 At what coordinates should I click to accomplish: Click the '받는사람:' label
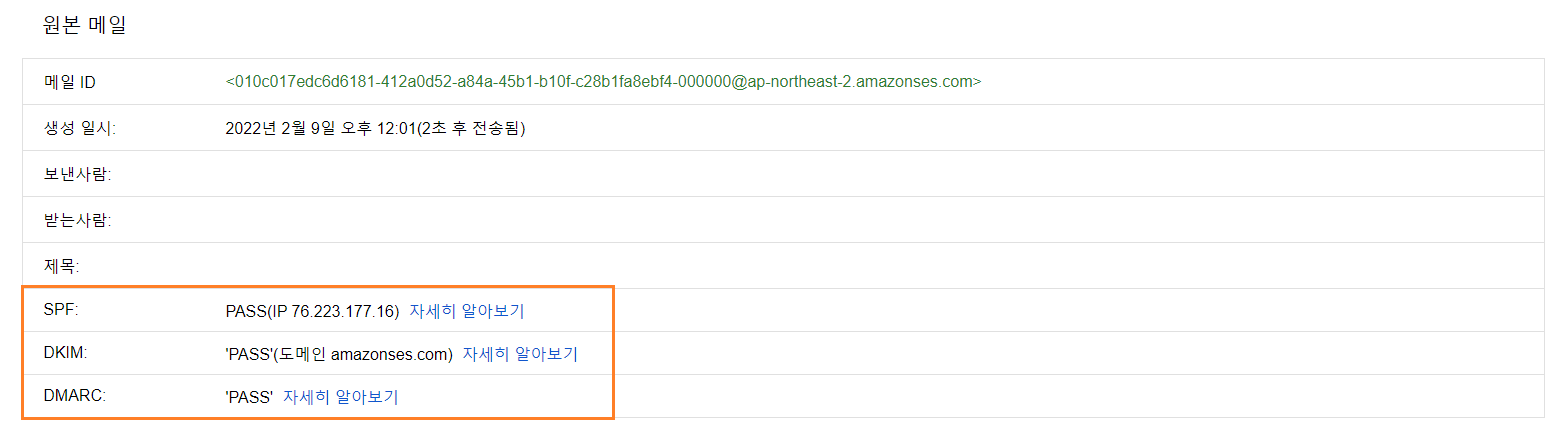pyautogui.click(x=77, y=220)
